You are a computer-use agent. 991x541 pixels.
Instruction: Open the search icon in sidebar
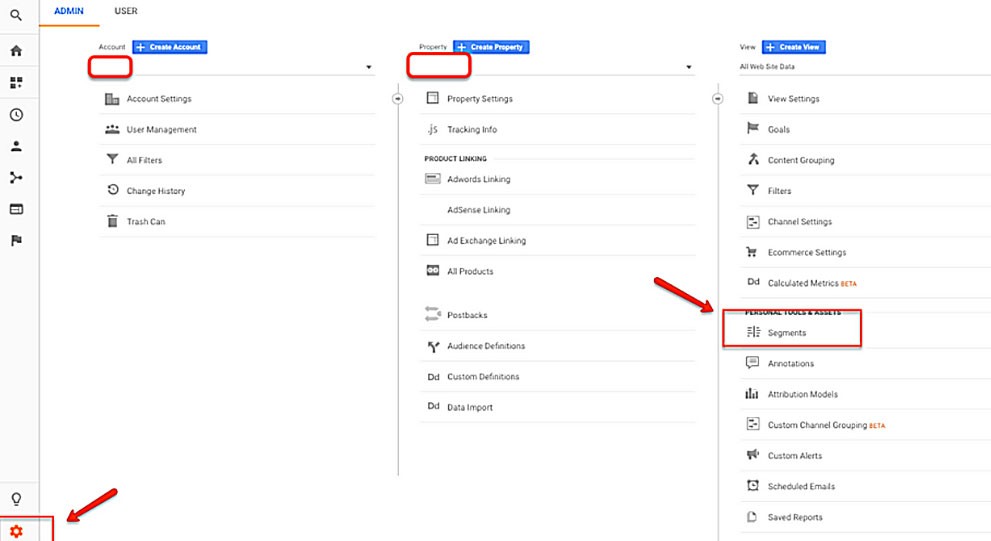pos(16,15)
